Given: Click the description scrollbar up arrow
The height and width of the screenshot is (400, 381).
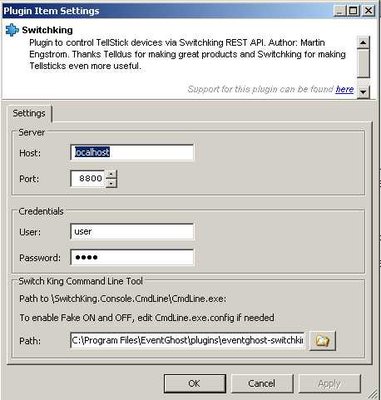Looking at the screenshot, I should point(363,42).
